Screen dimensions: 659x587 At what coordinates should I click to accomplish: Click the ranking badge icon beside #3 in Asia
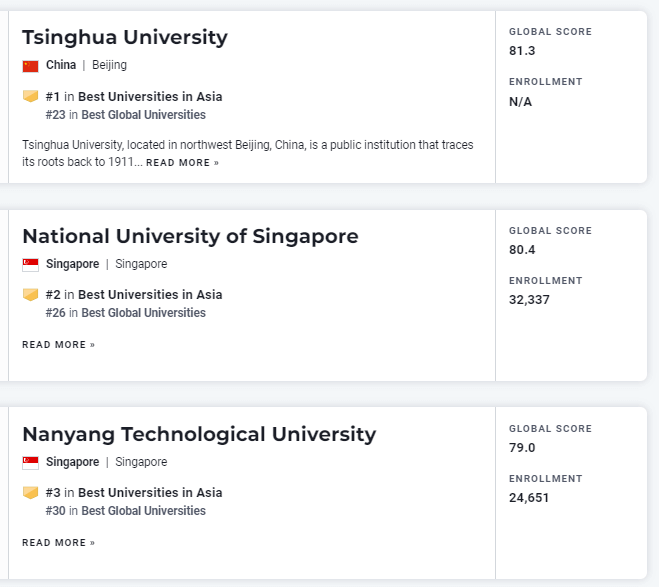30,492
